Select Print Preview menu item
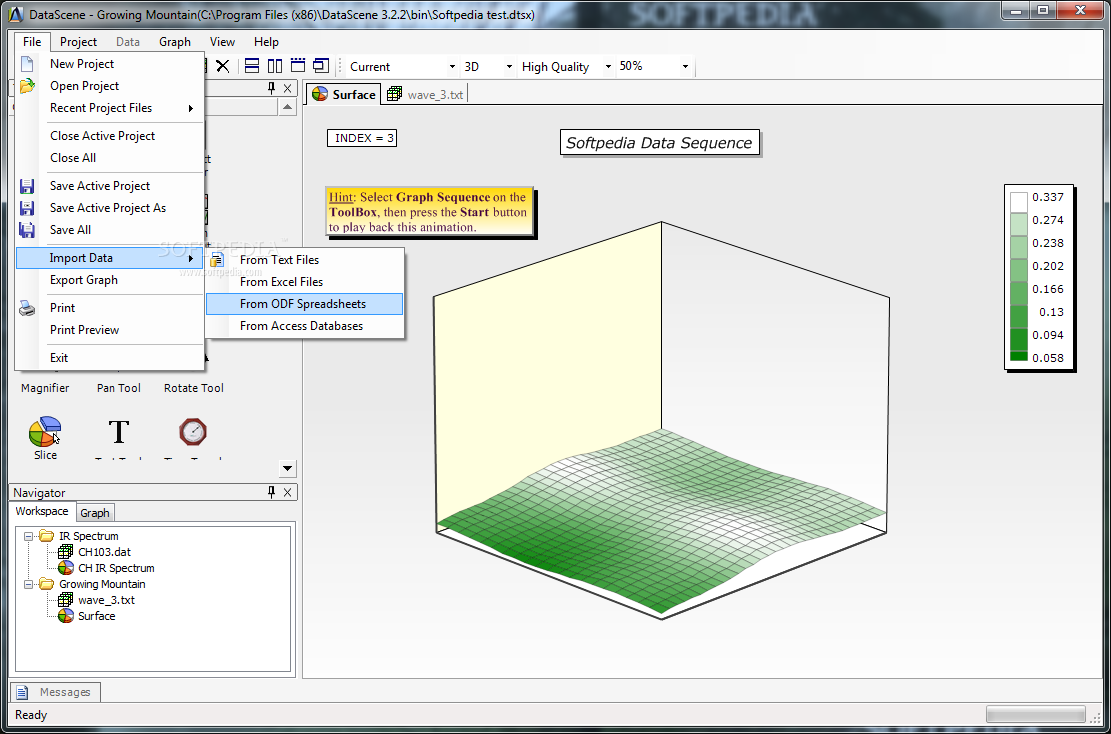This screenshot has height=734, width=1111. (x=110, y=329)
